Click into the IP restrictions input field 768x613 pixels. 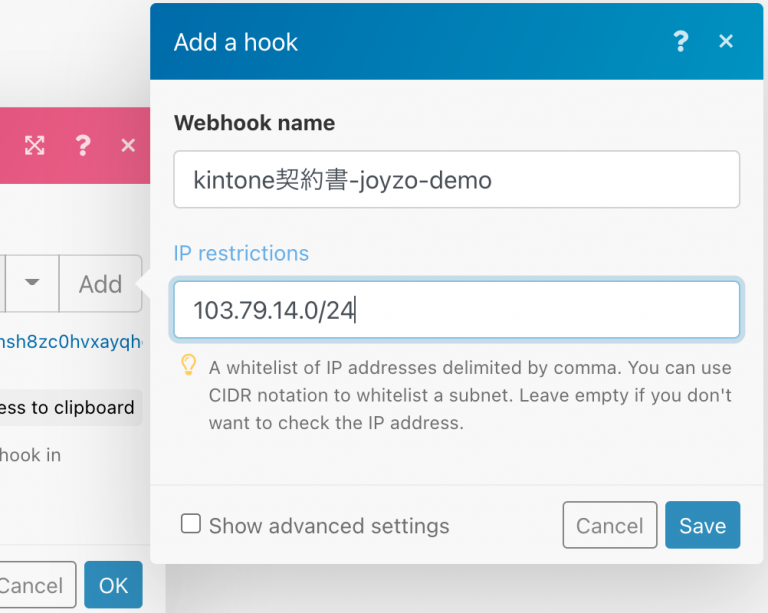pyautogui.click(x=456, y=310)
